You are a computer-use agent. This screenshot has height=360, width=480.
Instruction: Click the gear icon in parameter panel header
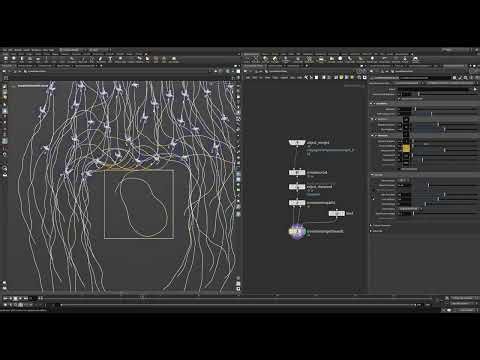[455, 78]
